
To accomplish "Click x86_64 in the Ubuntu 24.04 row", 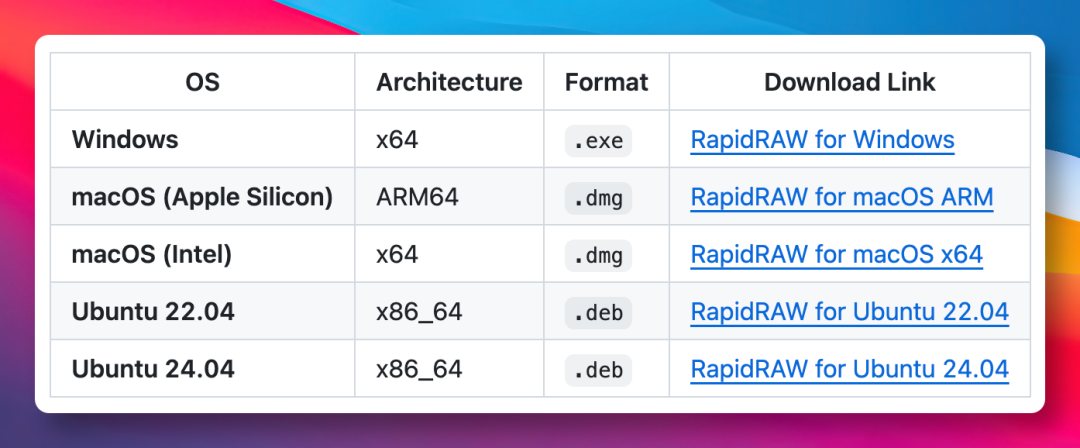I will point(419,369).
